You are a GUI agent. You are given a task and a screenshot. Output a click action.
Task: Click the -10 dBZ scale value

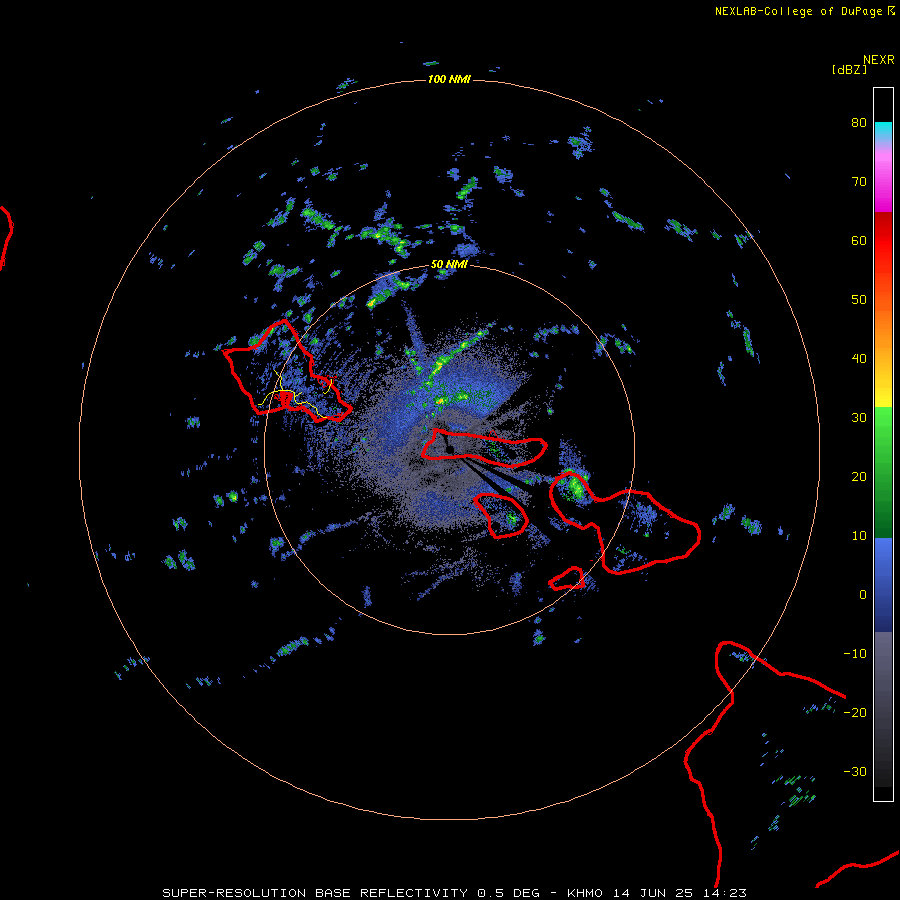click(855, 654)
